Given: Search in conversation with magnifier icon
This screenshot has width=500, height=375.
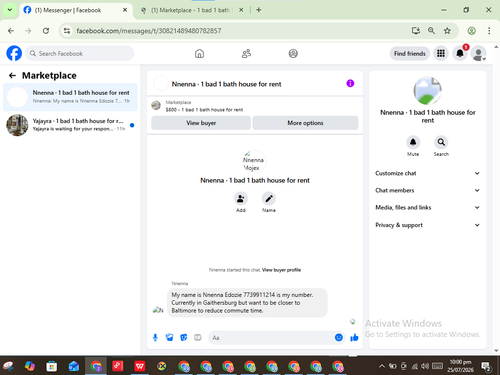Looking at the screenshot, I should [441, 142].
